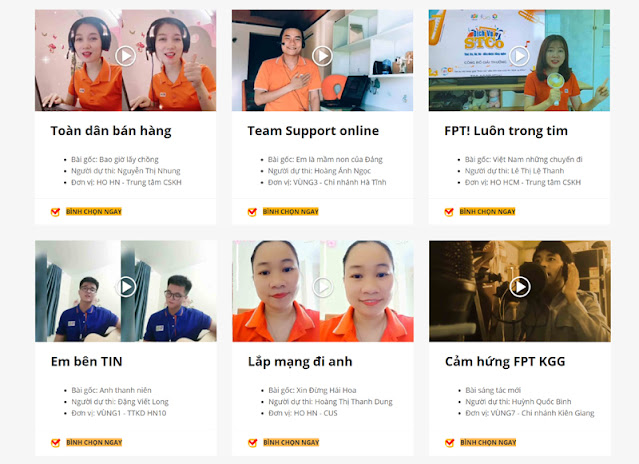Play the FPT! Luôn trong tim video
This screenshot has width=639, height=464.
(x=519, y=56)
